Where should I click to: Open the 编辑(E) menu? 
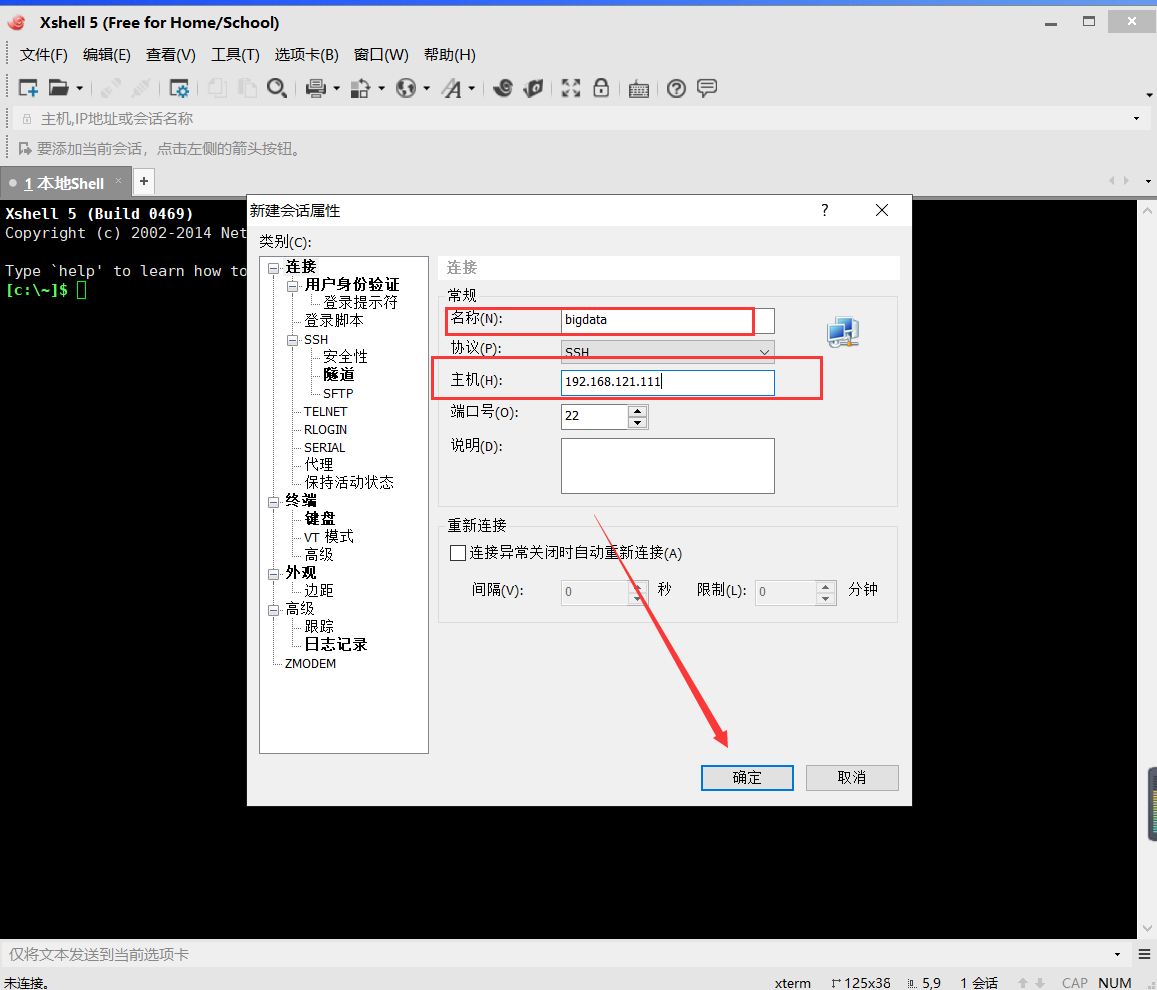(107, 55)
